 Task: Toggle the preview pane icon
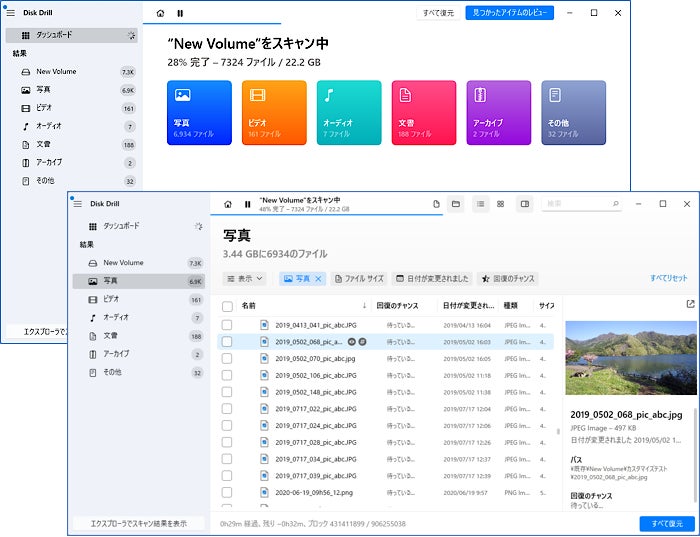coord(524,204)
